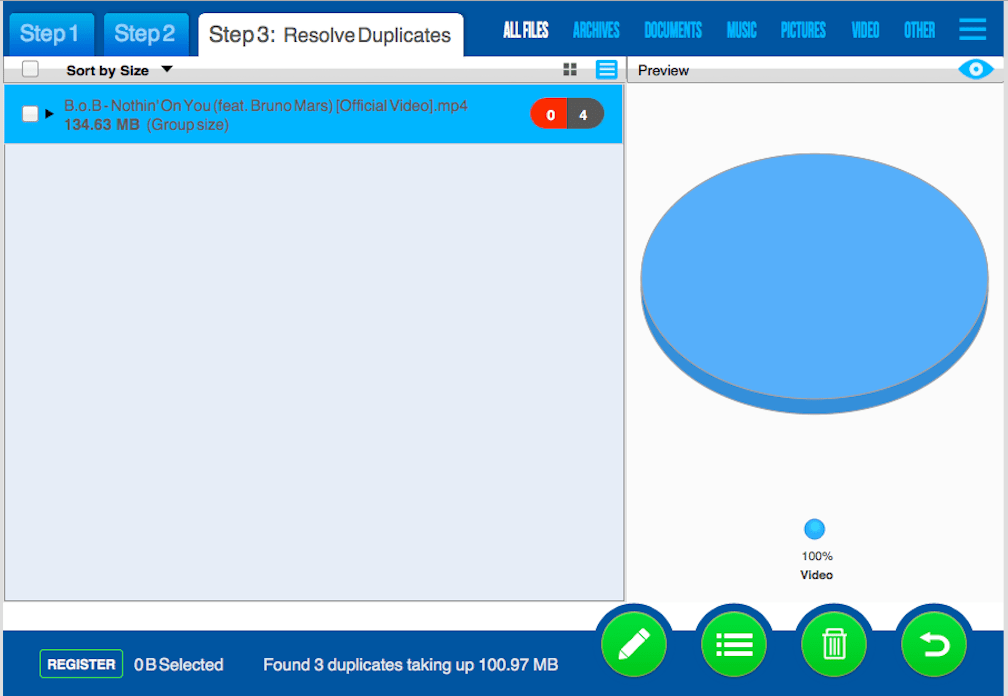Toggle the Preview eye icon
Screen dimensions: 1008x696
click(x=975, y=69)
